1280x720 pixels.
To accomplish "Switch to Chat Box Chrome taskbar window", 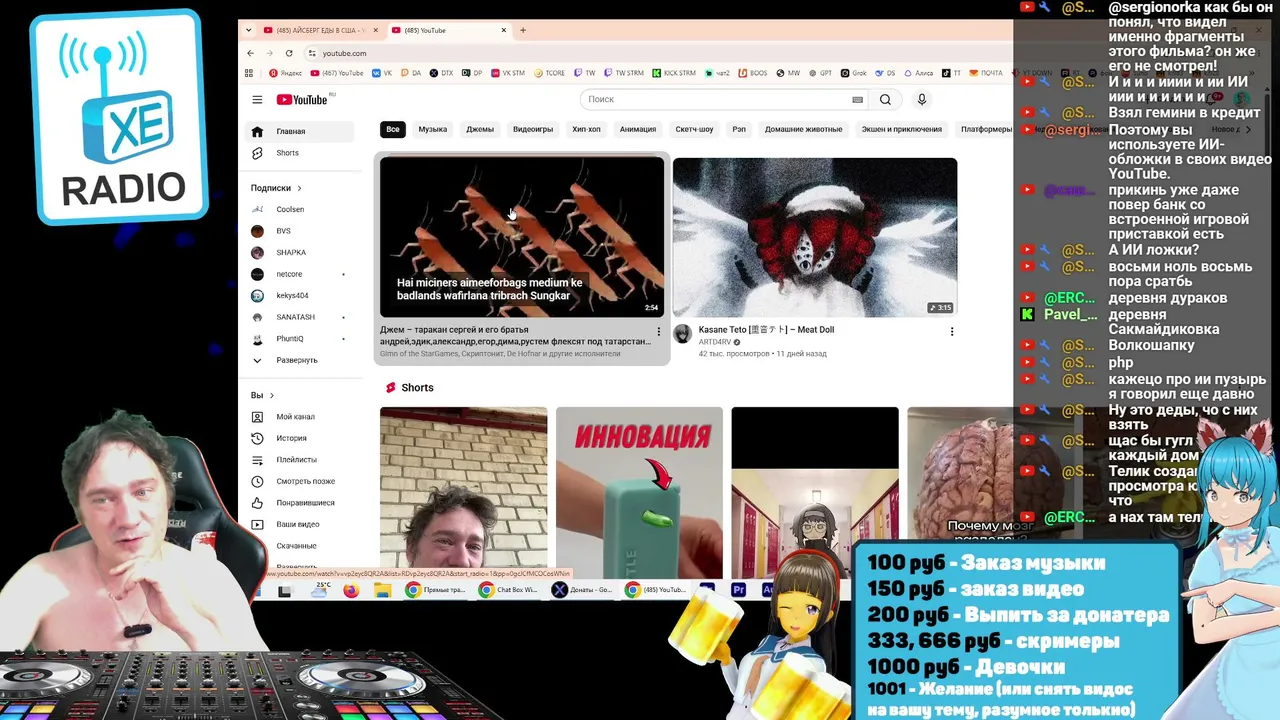I will (x=510, y=590).
